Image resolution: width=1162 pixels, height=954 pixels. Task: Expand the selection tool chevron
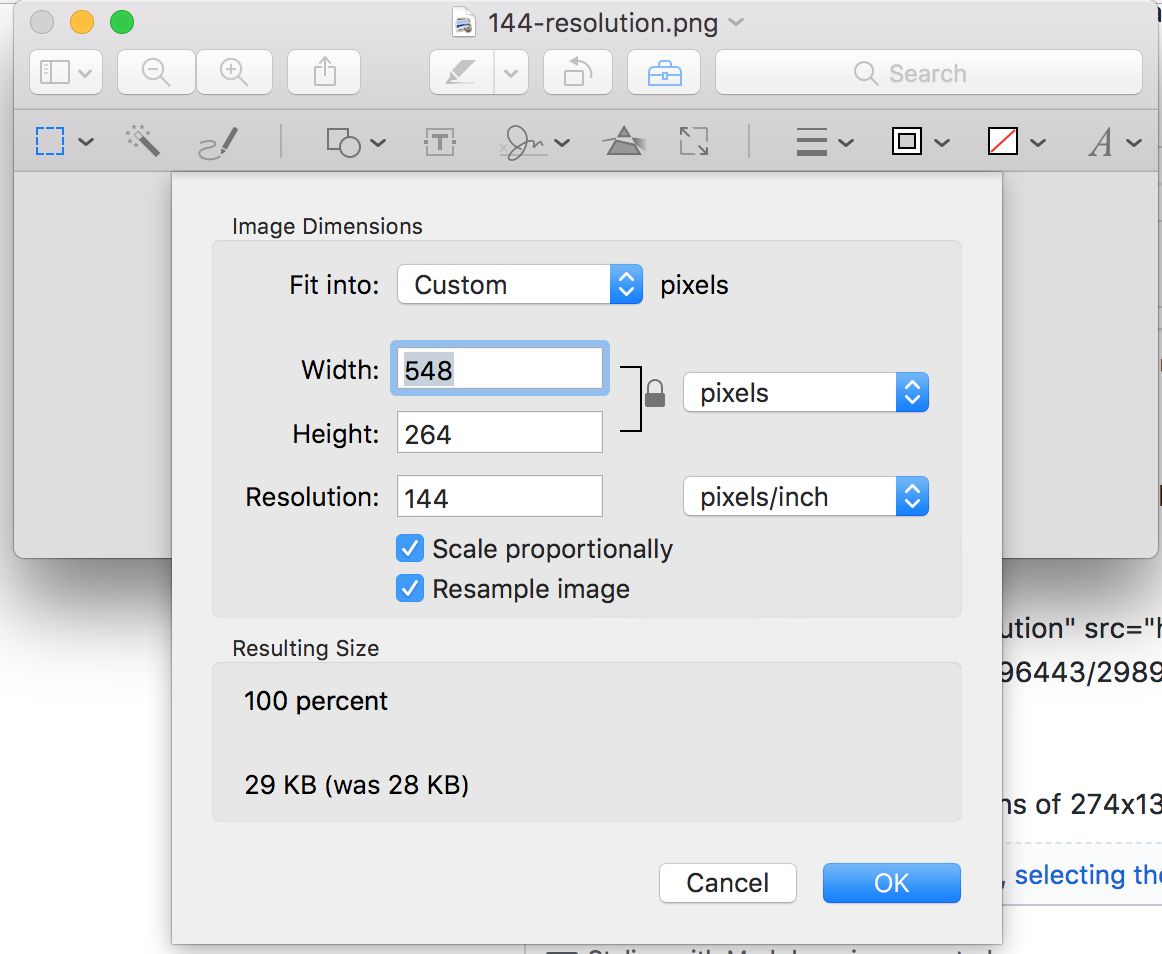click(86, 142)
